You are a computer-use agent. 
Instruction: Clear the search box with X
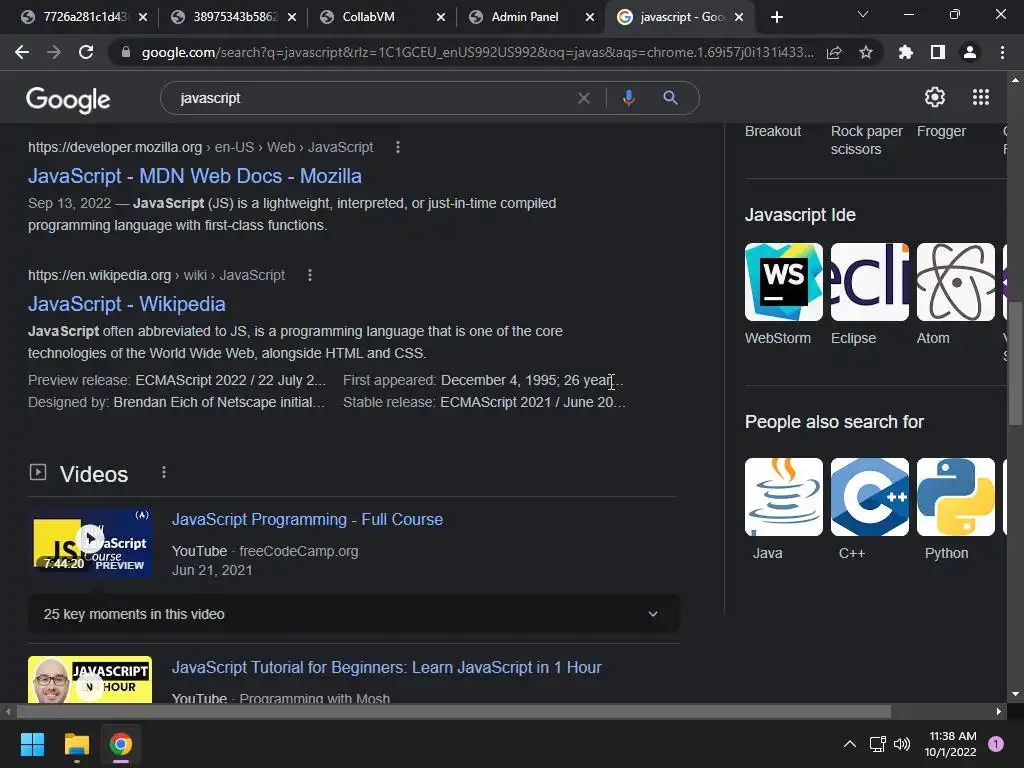click(x=584, y=98)
